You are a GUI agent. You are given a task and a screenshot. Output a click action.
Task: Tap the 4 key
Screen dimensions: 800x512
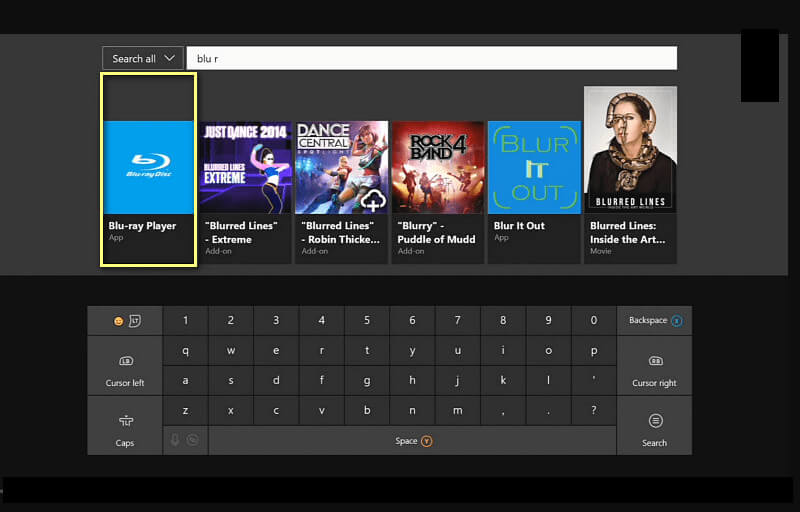321,321
